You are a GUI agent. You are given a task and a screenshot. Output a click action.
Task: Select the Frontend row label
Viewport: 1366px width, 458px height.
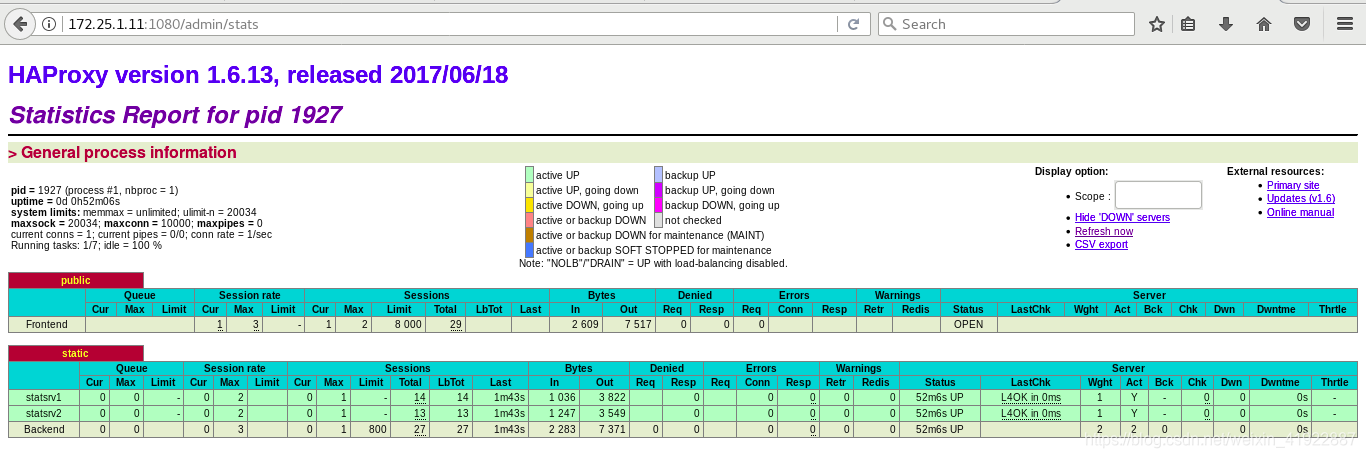tap(47, 324)
